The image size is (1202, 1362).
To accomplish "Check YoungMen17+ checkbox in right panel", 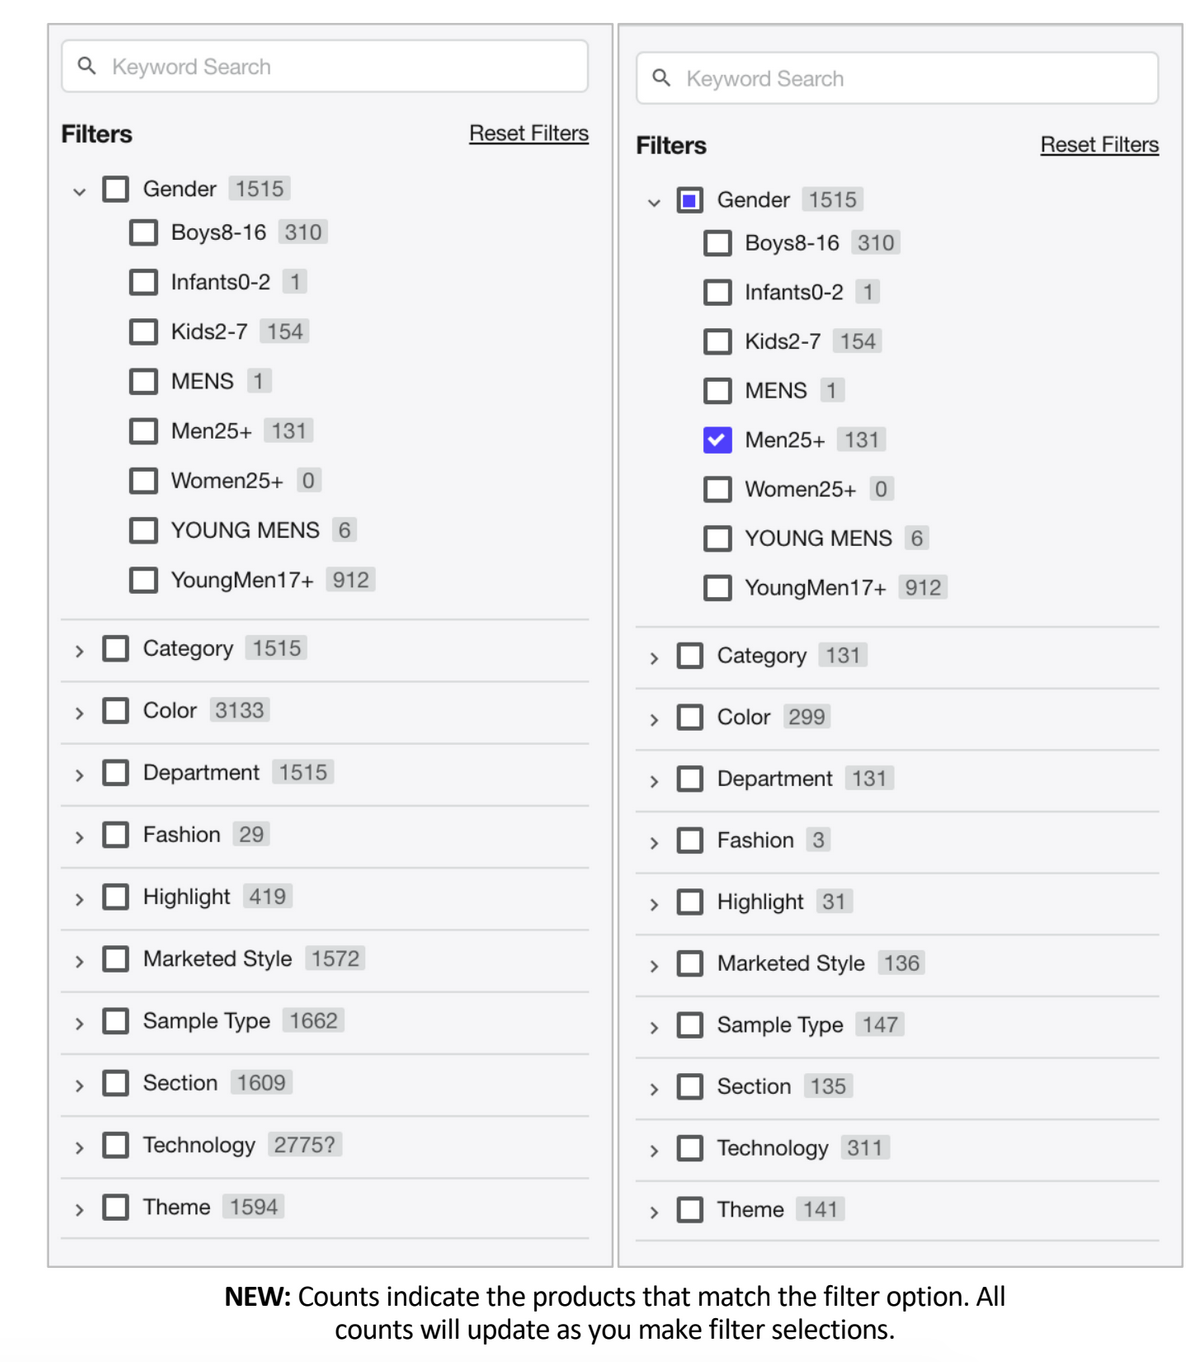I will click(717, 588).
